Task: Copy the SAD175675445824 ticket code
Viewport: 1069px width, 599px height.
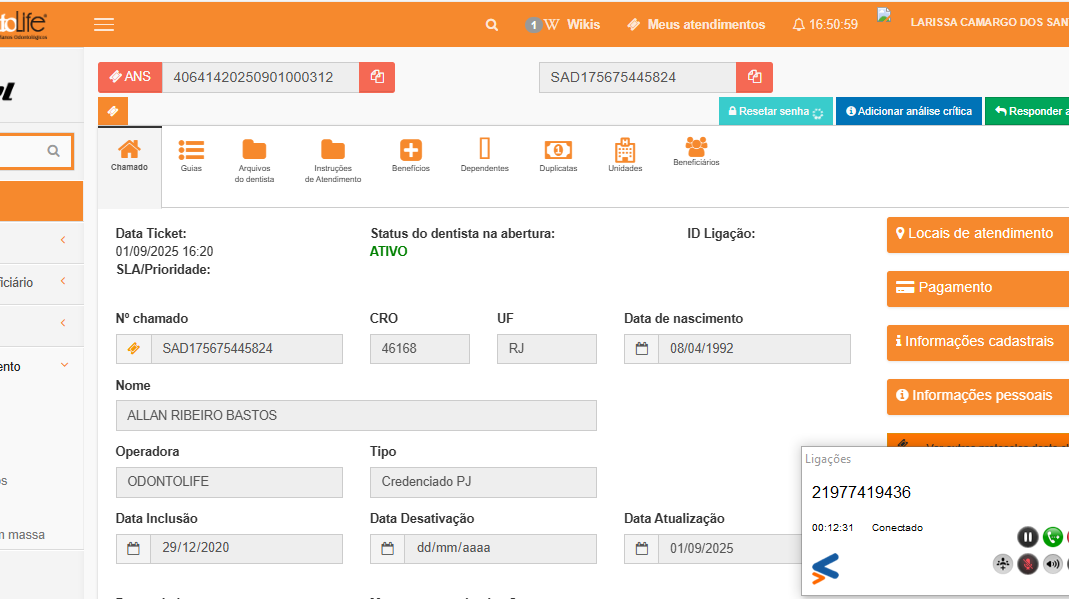Action: point(754,77)
